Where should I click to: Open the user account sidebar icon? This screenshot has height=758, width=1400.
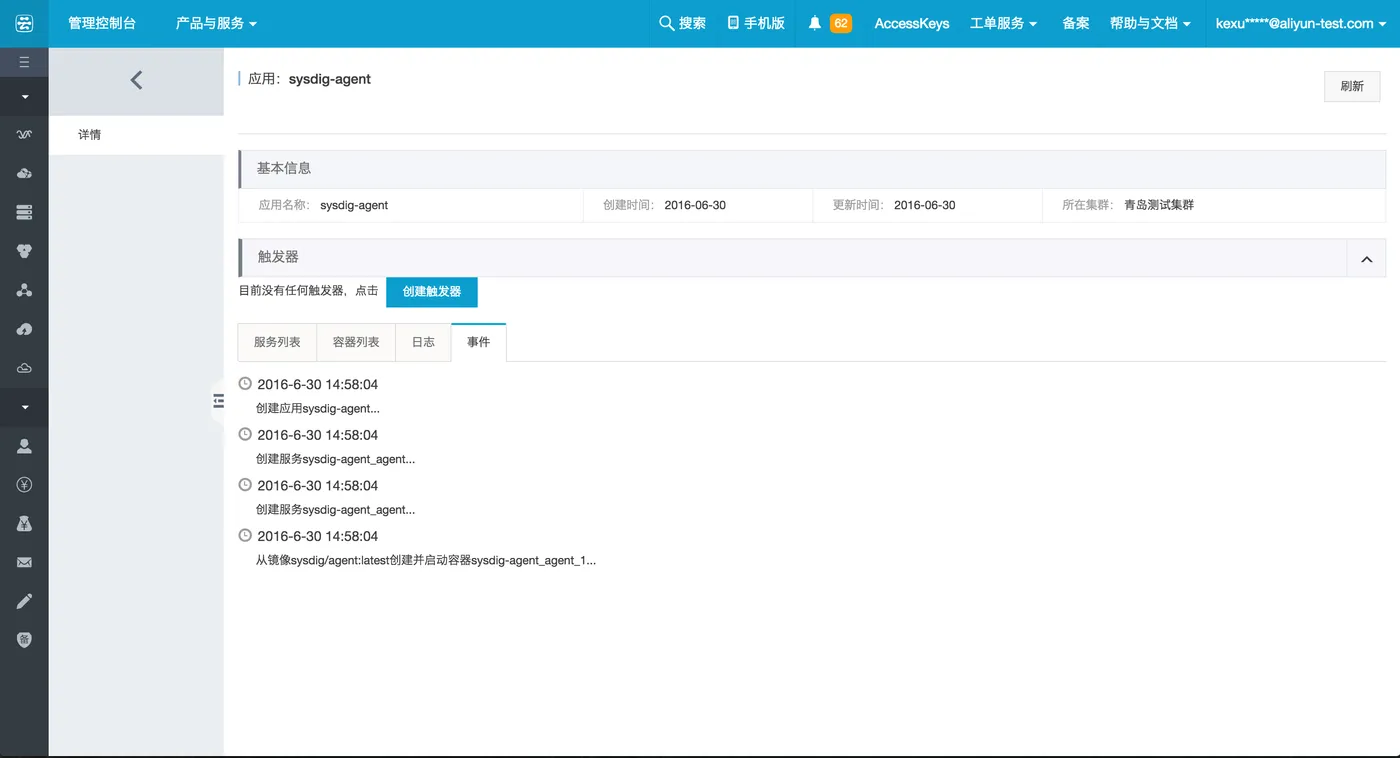24,446
